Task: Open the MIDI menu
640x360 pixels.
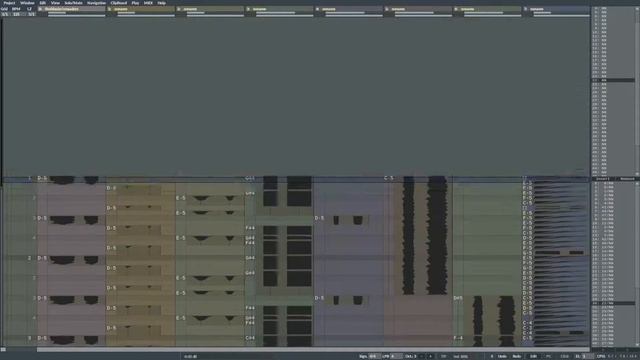Action: [x=148, y=3]
